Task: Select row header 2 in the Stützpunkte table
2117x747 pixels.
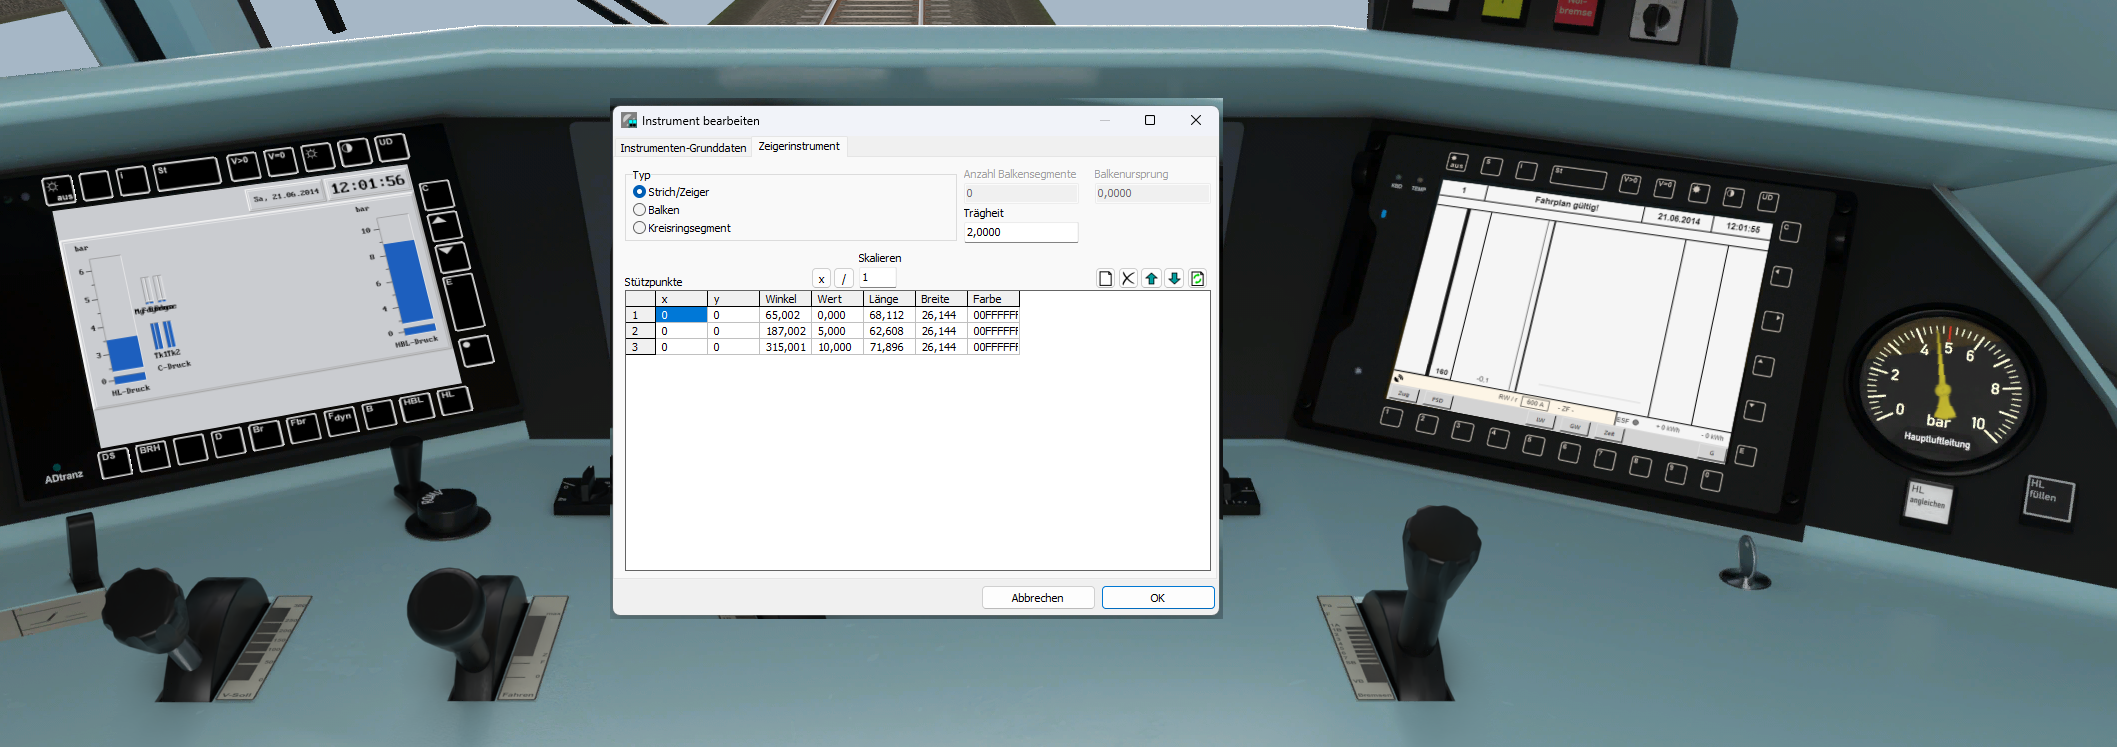Action: coord(640,331)
